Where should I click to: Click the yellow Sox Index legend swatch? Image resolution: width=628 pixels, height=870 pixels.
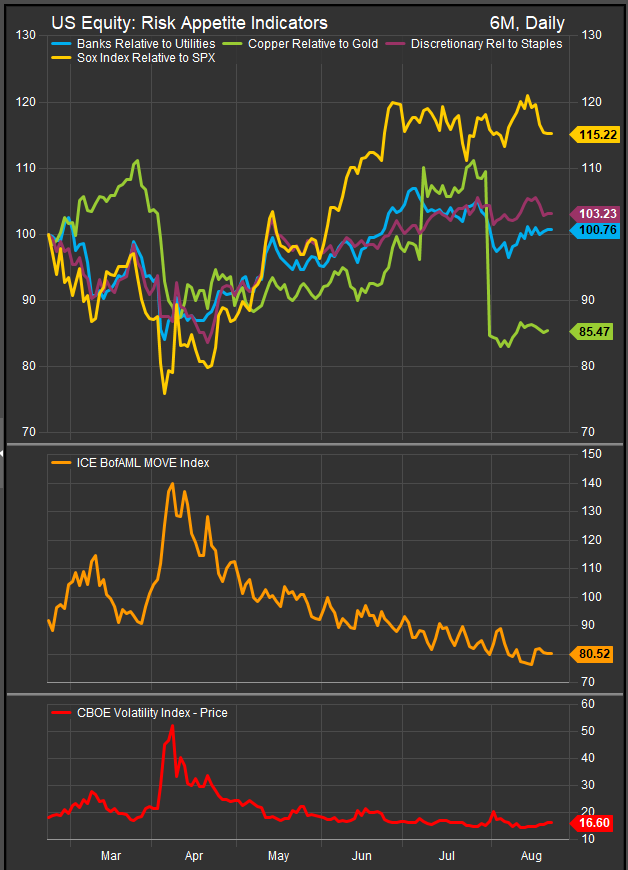[61, 60]
